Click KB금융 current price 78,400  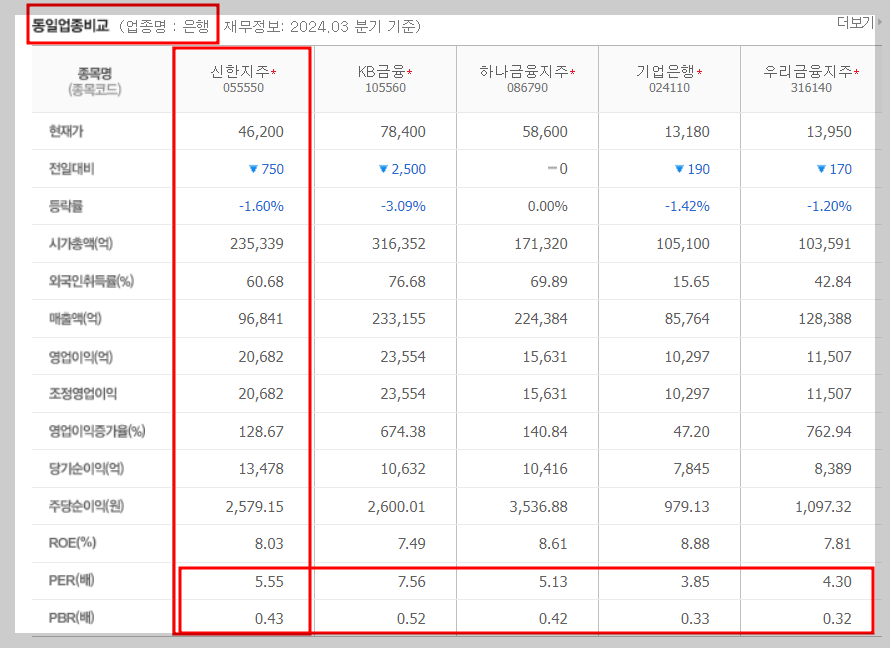[x=402, y=132]
